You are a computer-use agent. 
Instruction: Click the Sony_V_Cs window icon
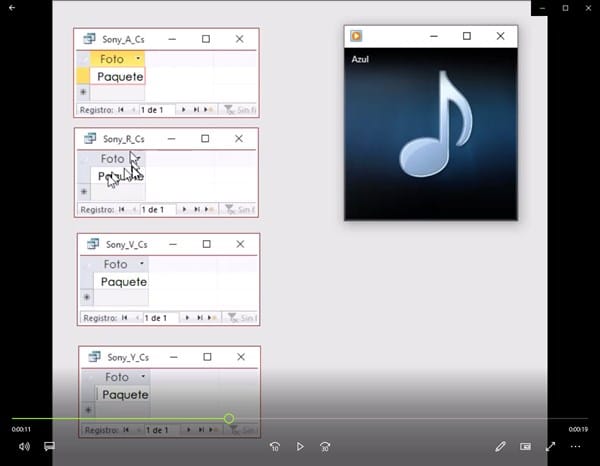tap(93, 244)
